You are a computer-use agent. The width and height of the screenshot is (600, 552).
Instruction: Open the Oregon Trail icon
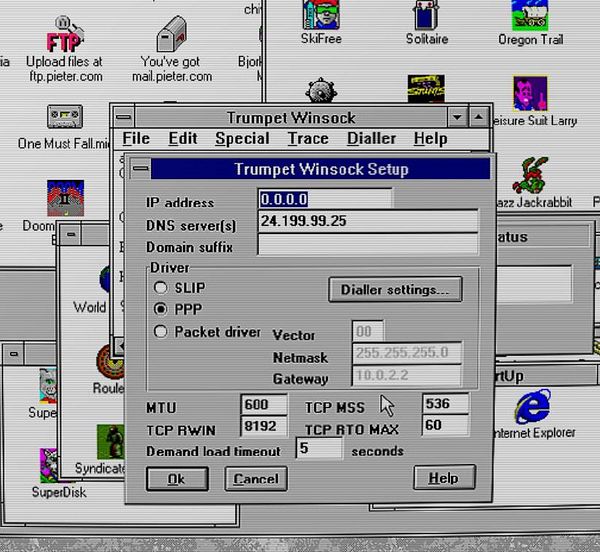[530, 15]
